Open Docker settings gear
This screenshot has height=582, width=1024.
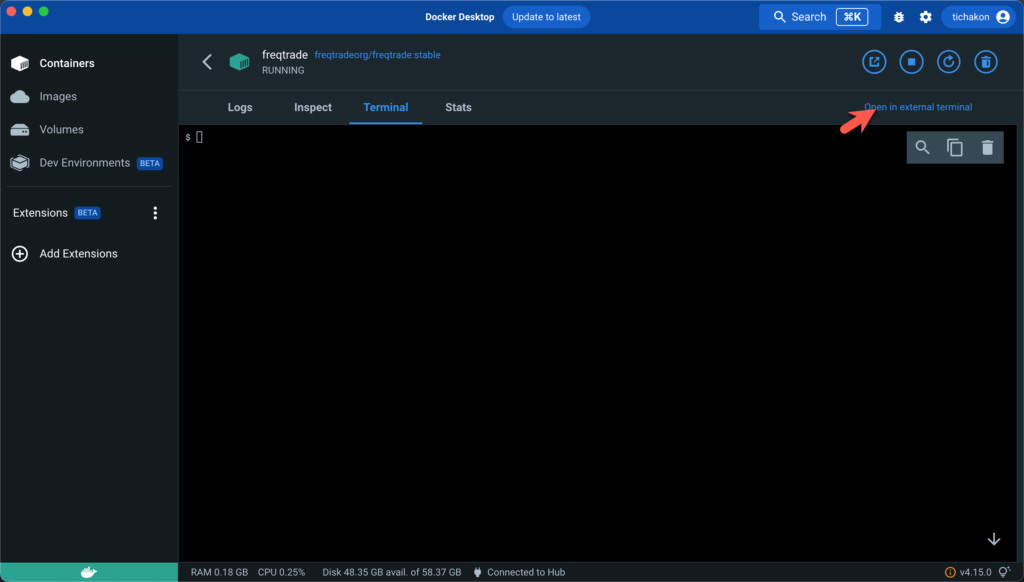pyautogui.click(x=925, y=17)
